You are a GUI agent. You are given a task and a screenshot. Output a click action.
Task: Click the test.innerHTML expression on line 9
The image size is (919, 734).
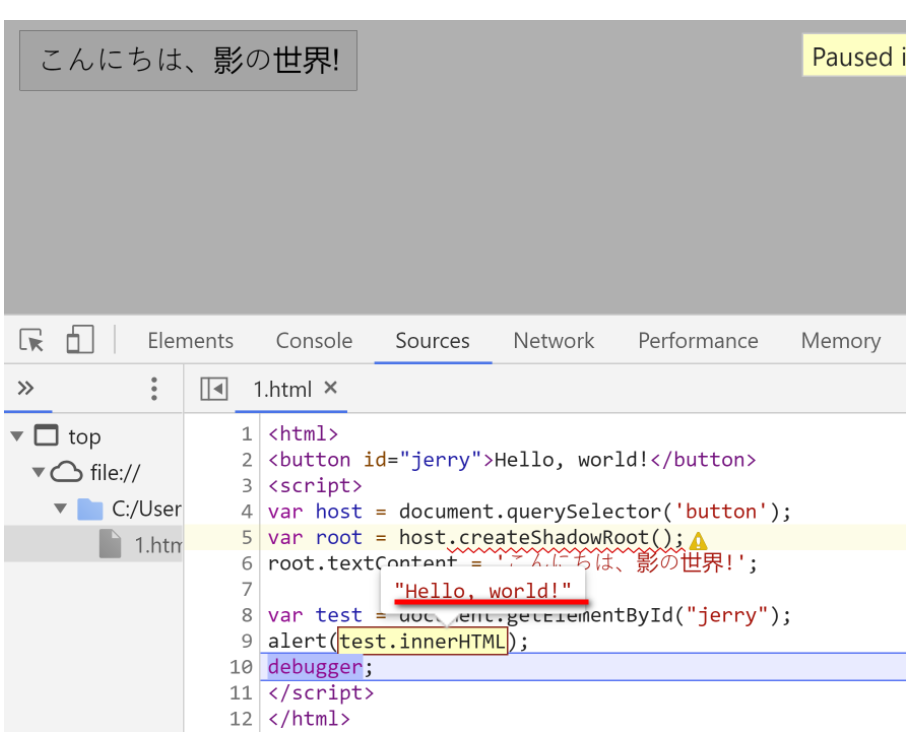coord(423,641)
